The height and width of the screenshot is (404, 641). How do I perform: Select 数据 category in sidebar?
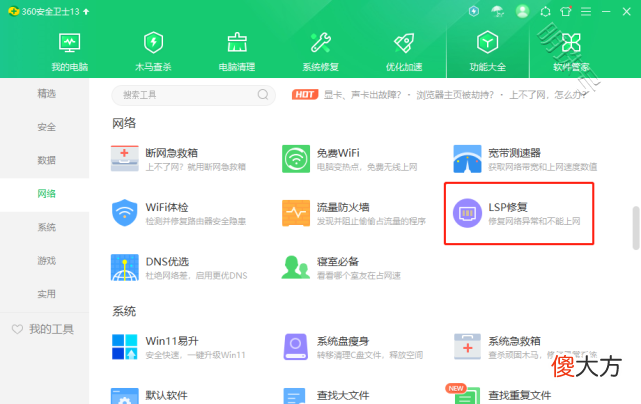45,160
